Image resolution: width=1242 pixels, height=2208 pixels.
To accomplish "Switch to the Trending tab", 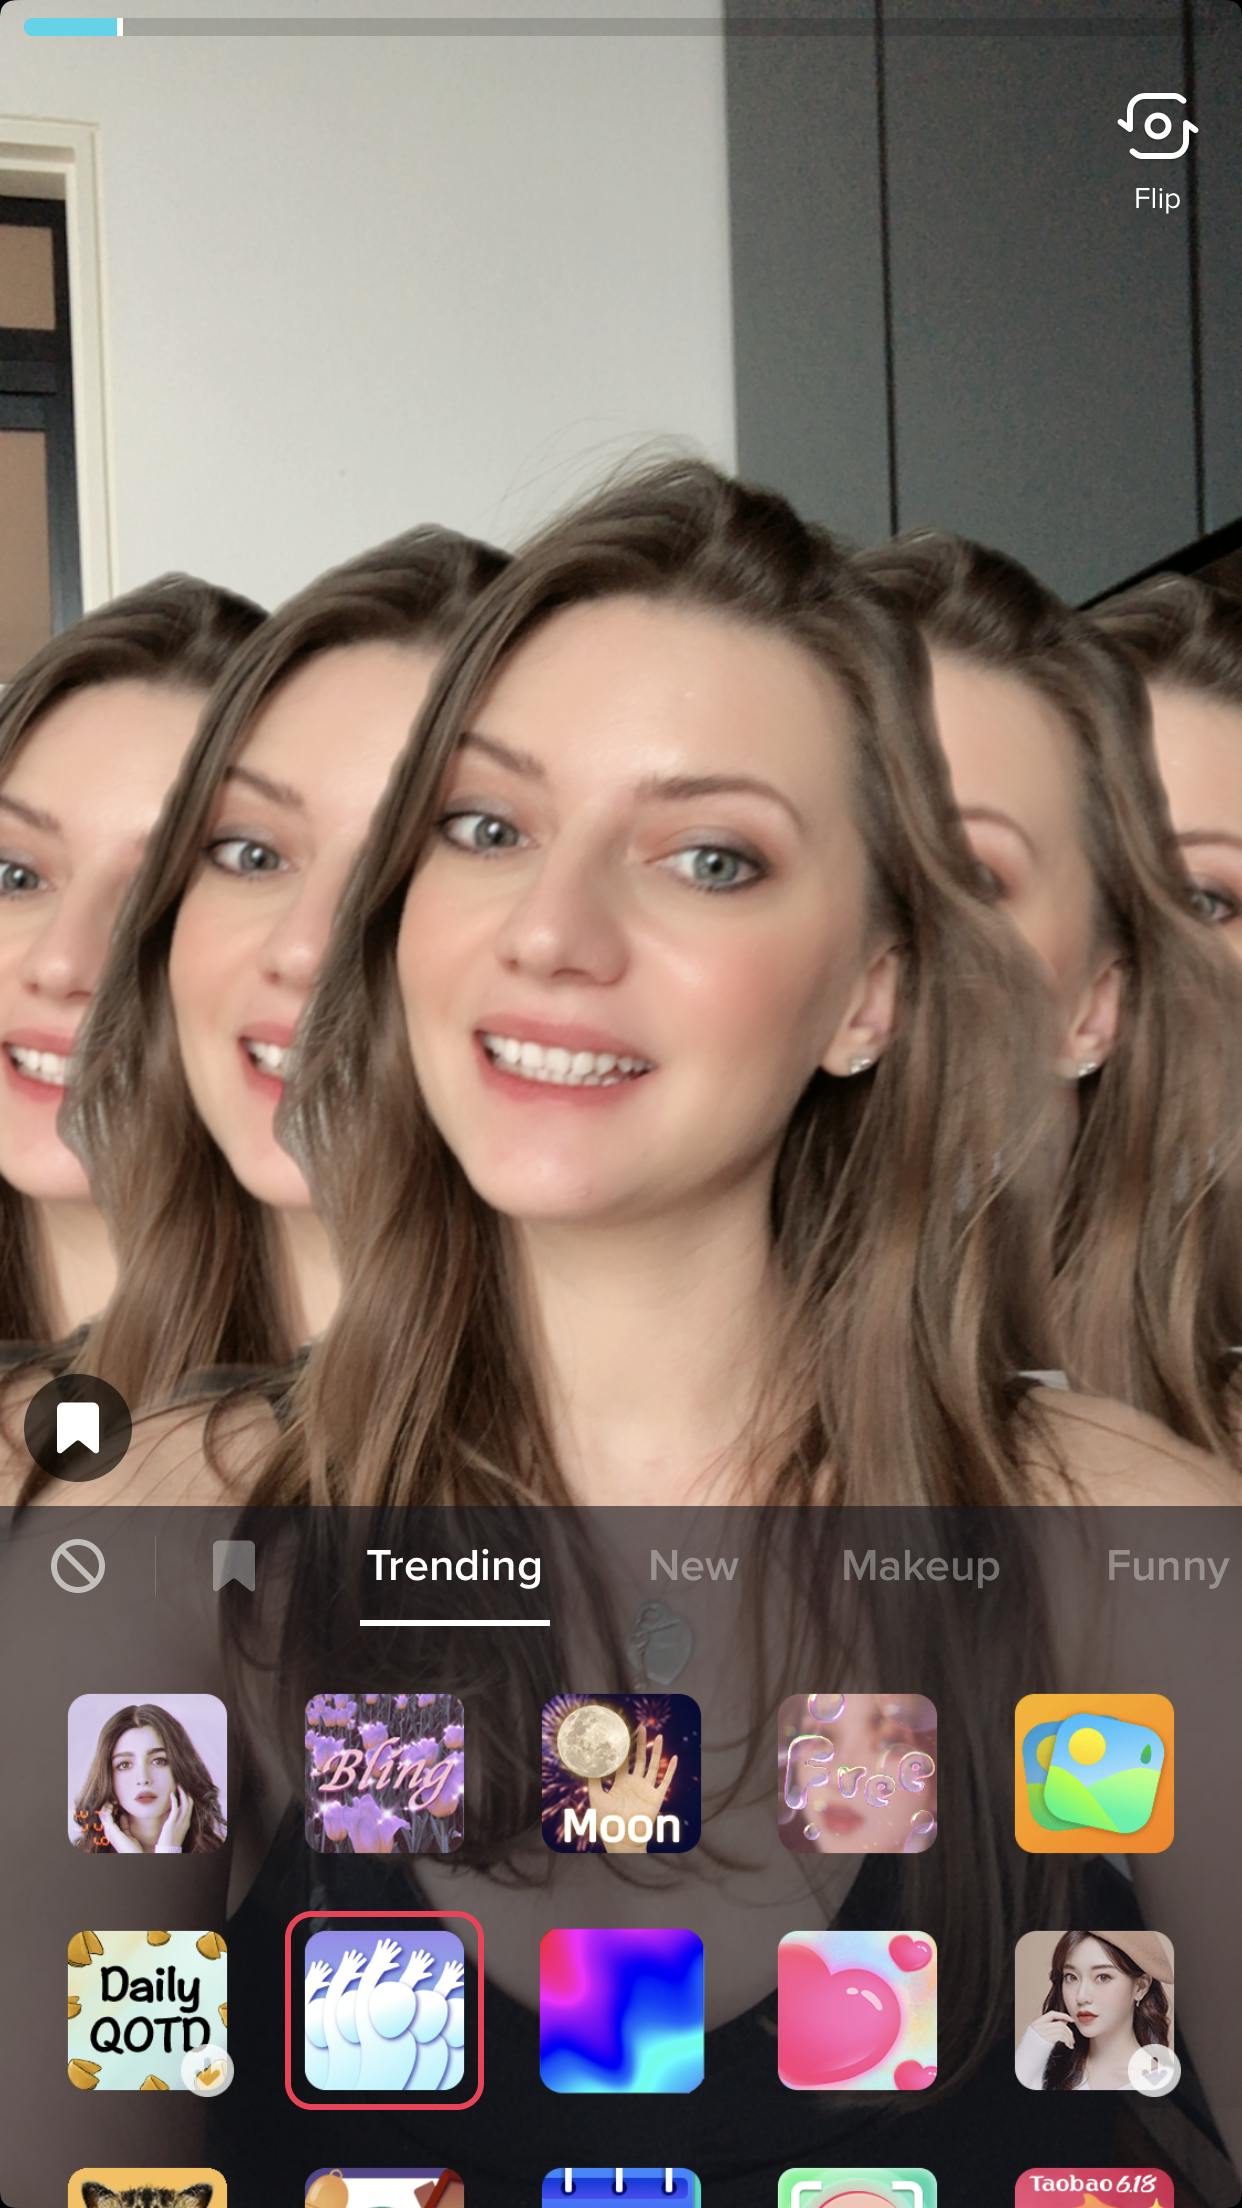I will (x=454, y=1566).
